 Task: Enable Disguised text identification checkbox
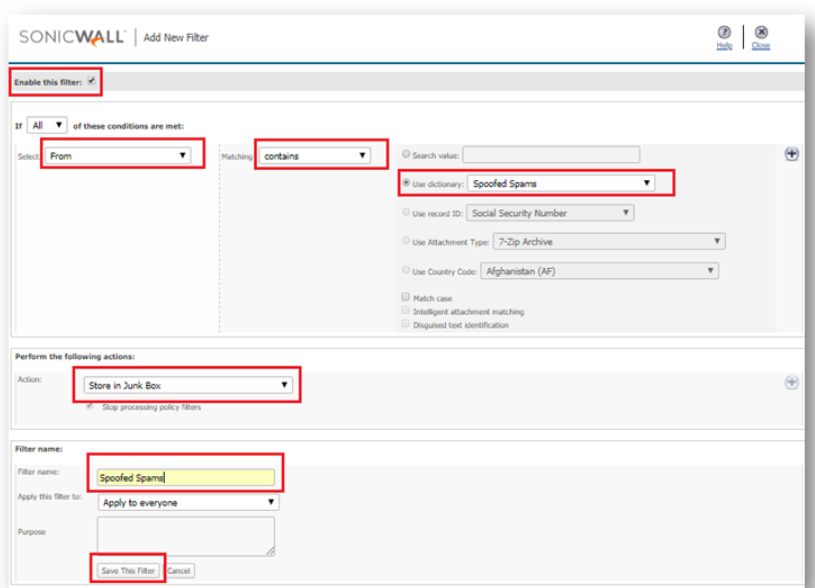(405, 324)
